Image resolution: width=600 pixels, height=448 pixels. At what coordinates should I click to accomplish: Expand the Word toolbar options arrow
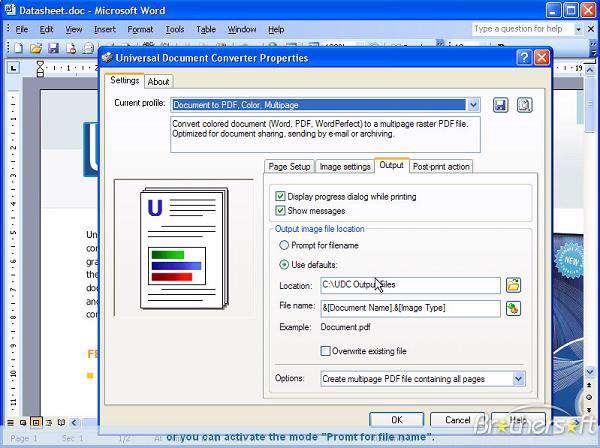coord(594,48)
